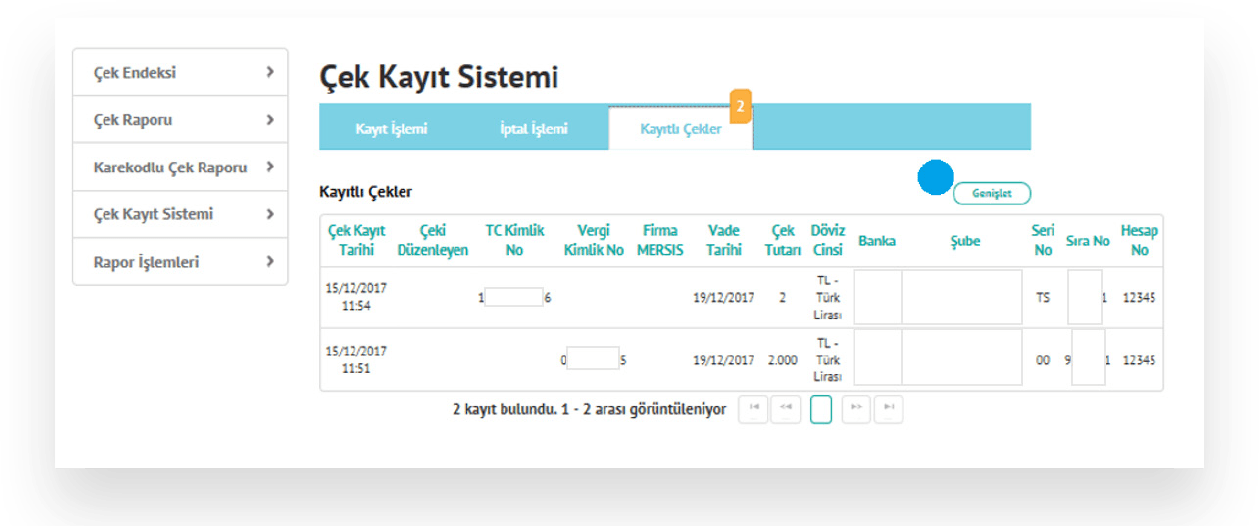Click the Genişlet button
The width and height of the screenshot is (1259, 526).
point(991,194)
